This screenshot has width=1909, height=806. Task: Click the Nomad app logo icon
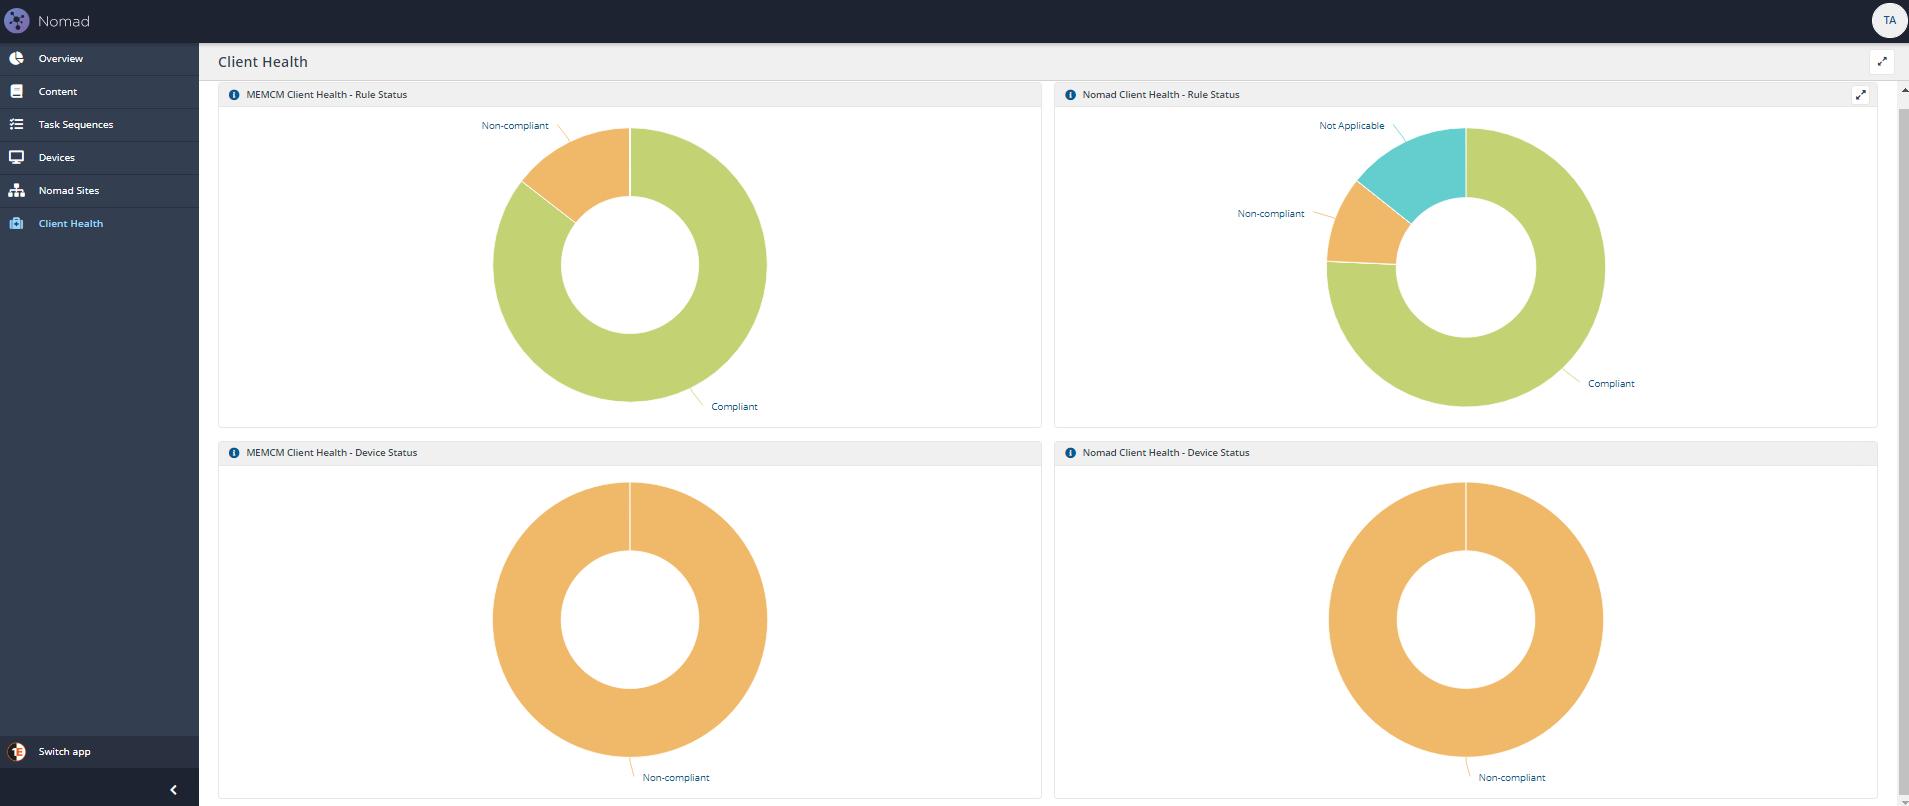point(17,21)
